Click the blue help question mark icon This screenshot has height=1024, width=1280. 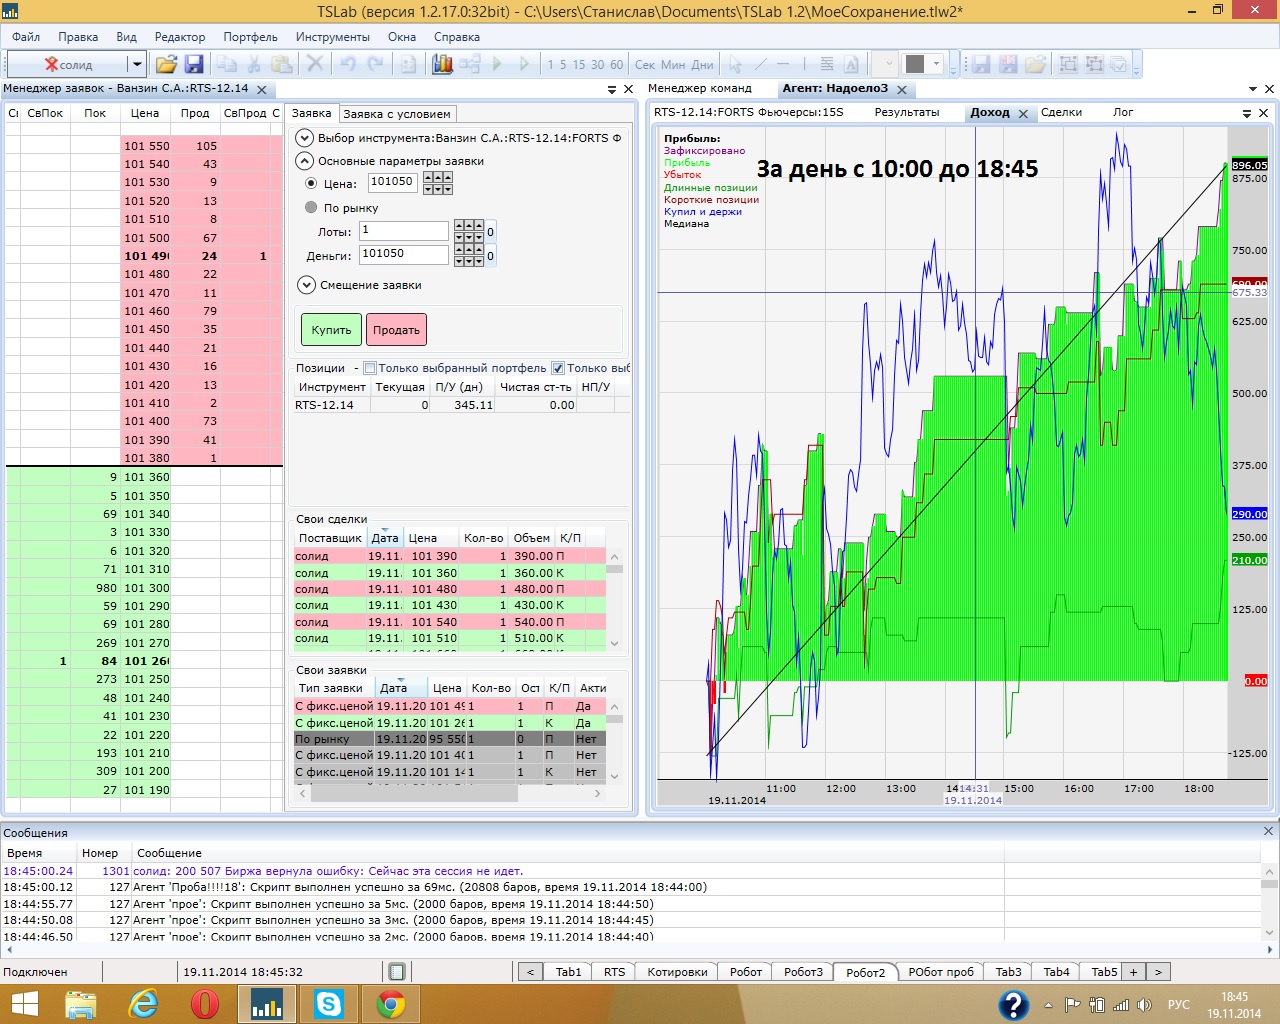point(1013,1004)
